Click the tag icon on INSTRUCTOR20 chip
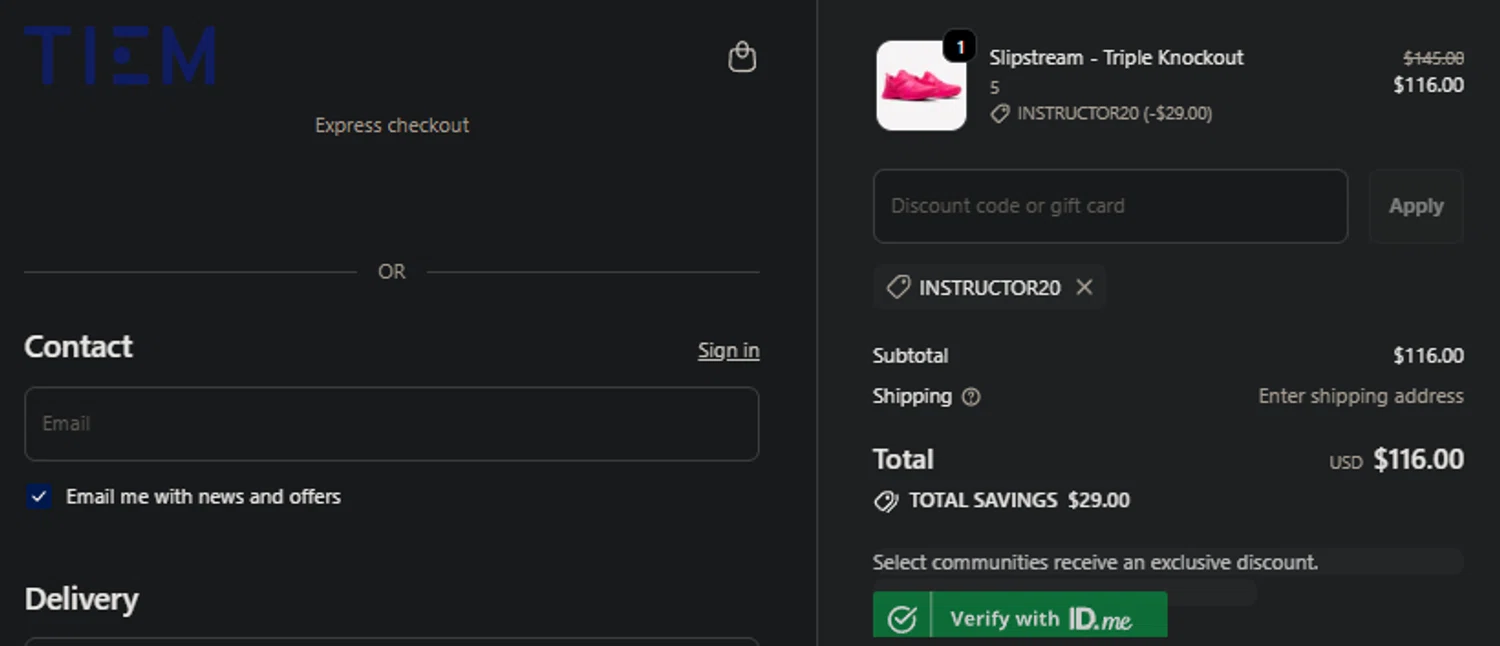Image resolution: width=1500 pixels, height=646 pixels. [898, 288]
